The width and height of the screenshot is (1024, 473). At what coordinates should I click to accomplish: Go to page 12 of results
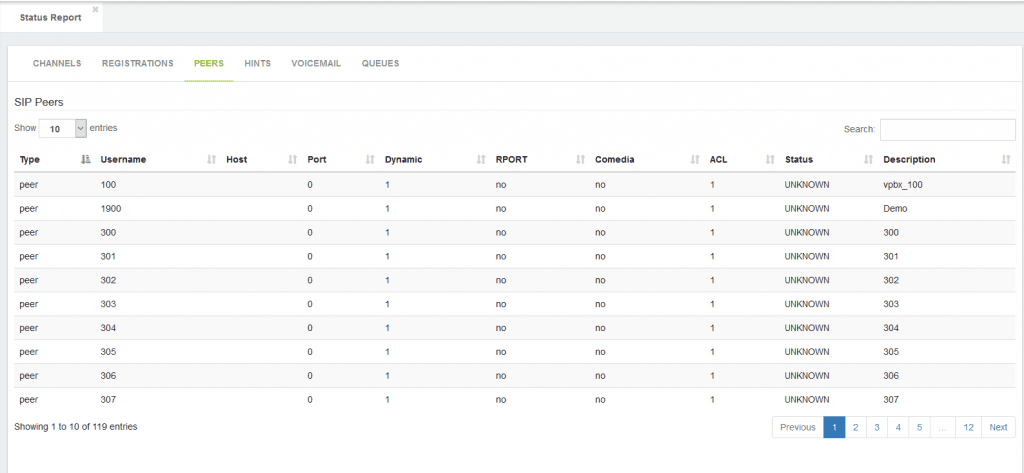click(968, 427)
